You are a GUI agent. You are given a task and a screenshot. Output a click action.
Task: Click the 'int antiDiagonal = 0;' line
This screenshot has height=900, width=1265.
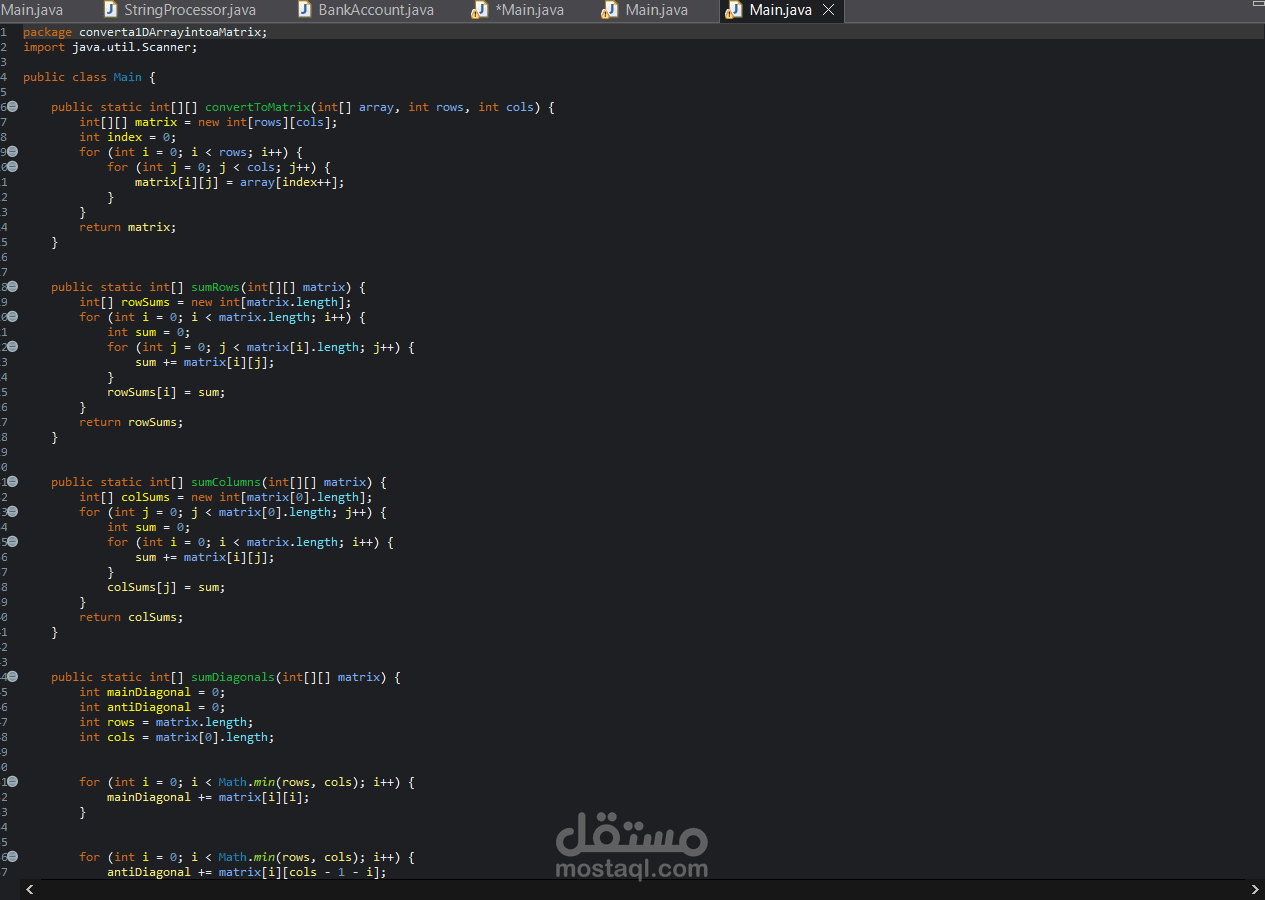point(152,707)
